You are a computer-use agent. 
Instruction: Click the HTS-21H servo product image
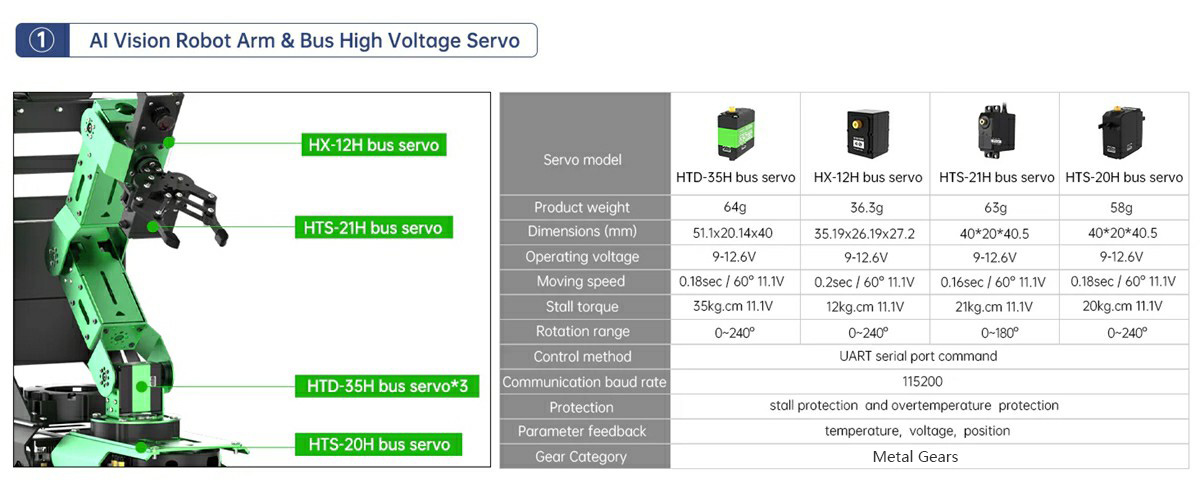[x=996, y=131]
